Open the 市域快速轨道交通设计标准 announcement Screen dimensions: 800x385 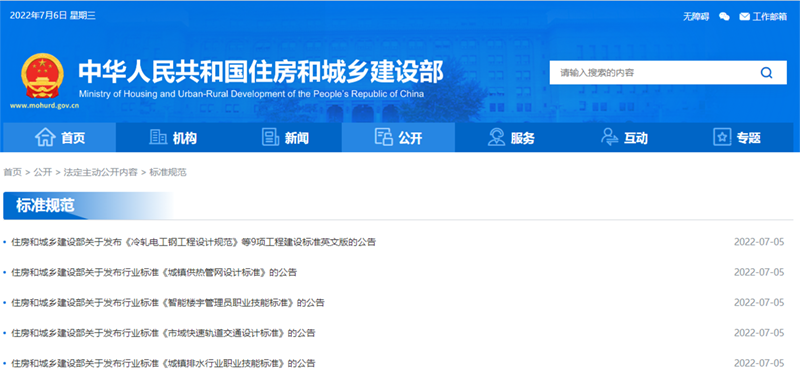pyautogui.click(x=163, y=333)
